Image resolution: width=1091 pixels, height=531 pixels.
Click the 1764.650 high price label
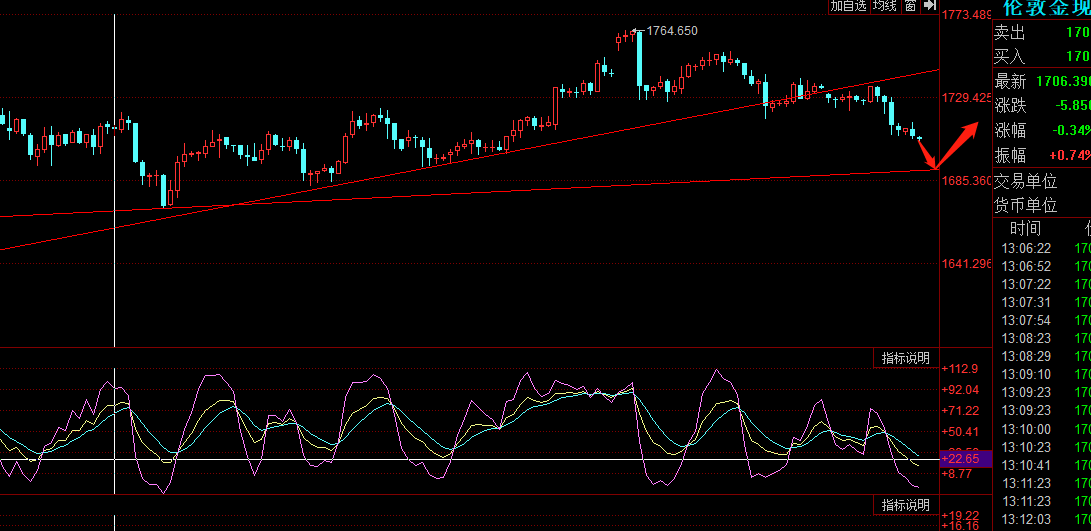671,31
